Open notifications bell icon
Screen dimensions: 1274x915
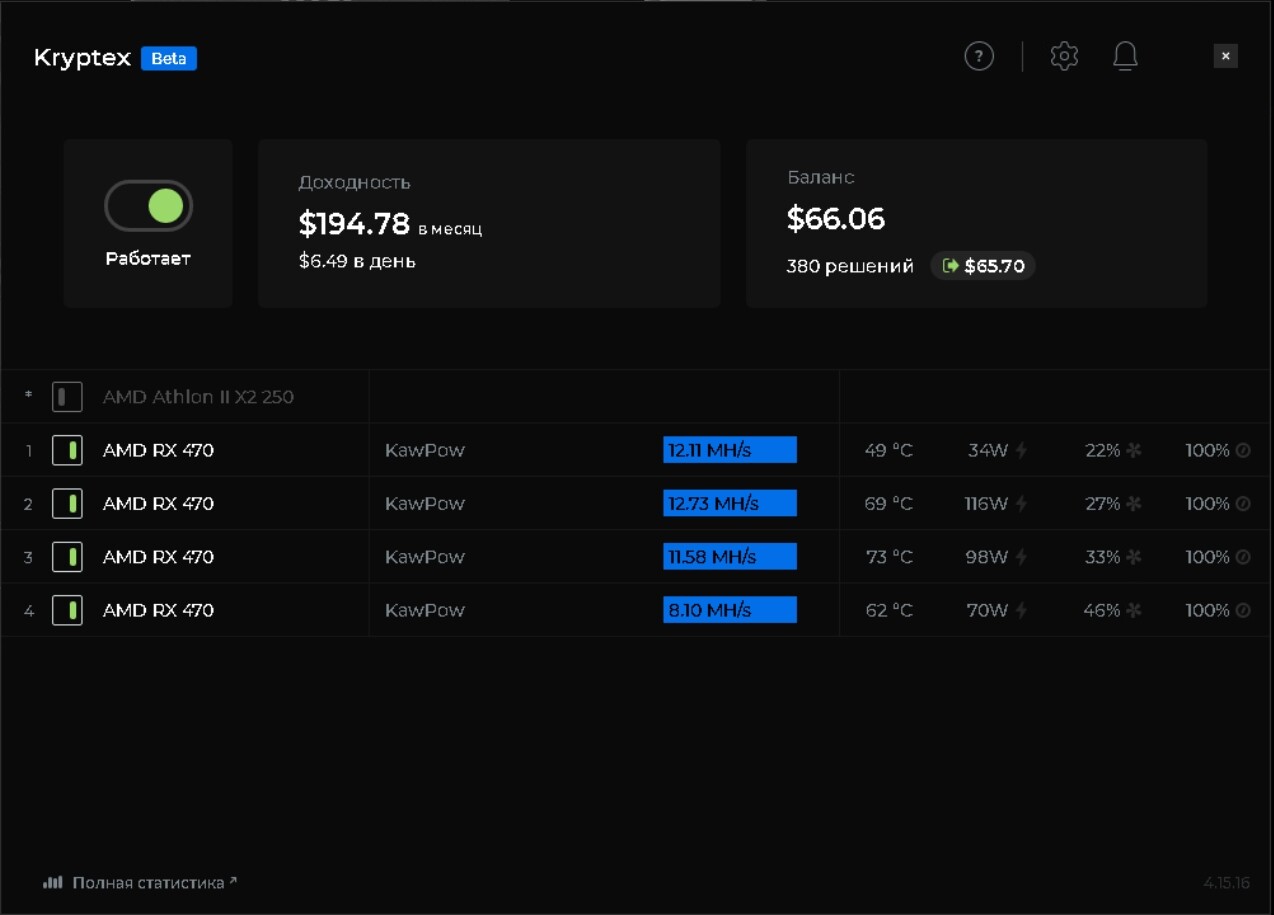click(1125, 56)
